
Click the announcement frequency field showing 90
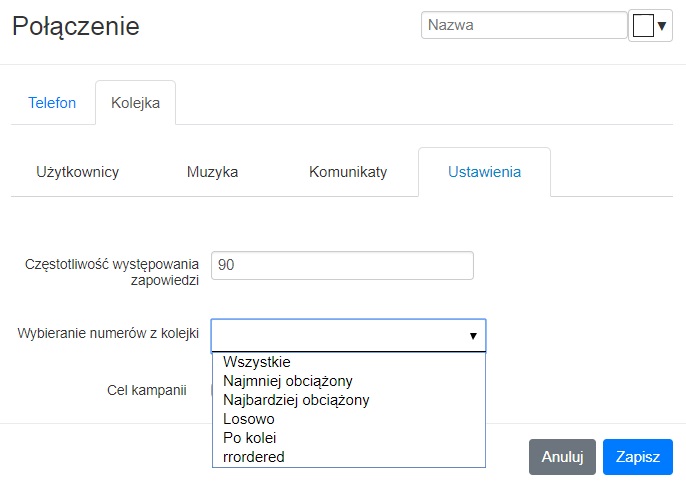pos(342,265)
